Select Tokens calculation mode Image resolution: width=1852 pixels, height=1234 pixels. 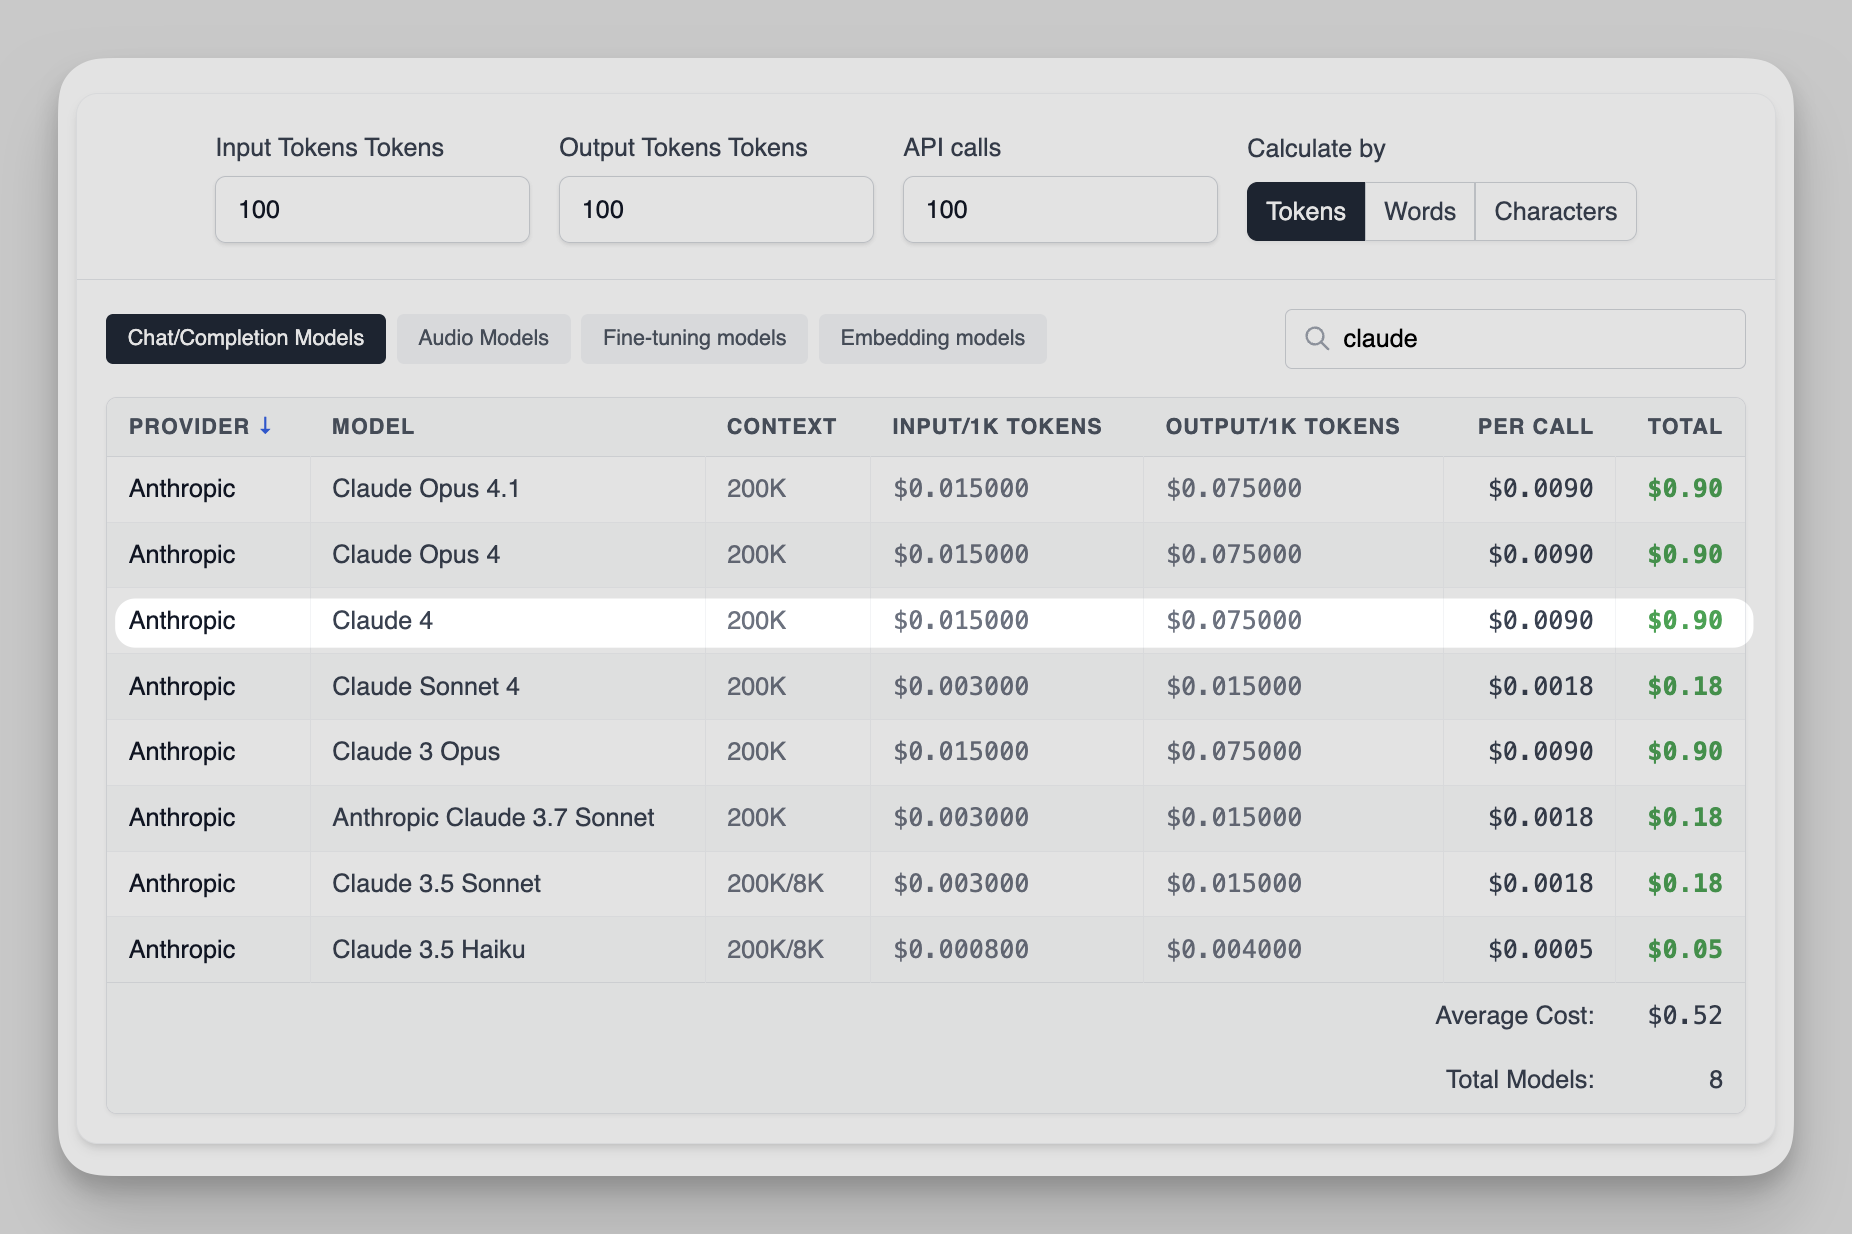(x=1306, y=211)
